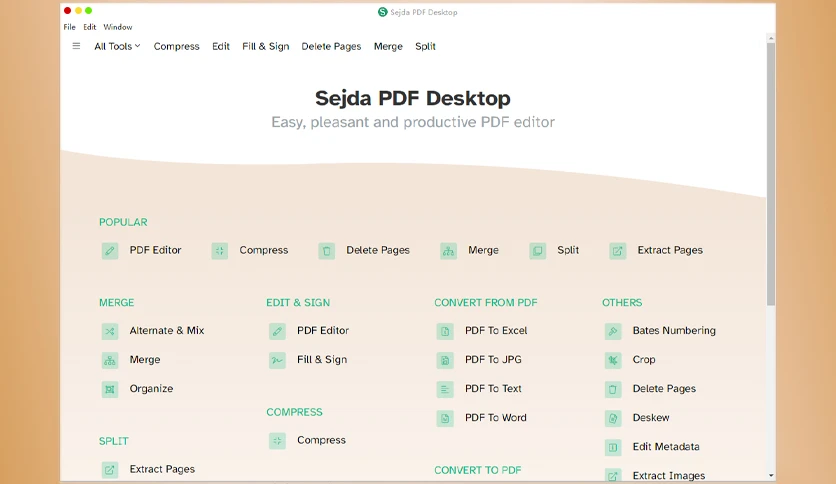Click the PDF Editor icon in Edit & Sign
This screenshot has width=836, height=484.
click(x=277, y=331)
